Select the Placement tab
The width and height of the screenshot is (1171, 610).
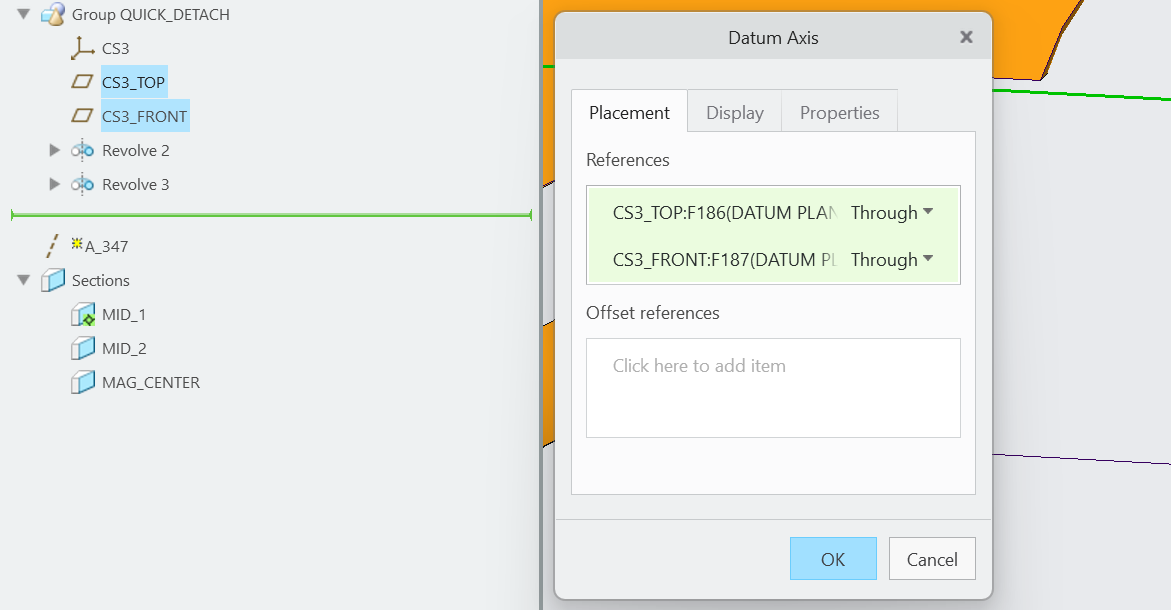[x=629, y=112]
